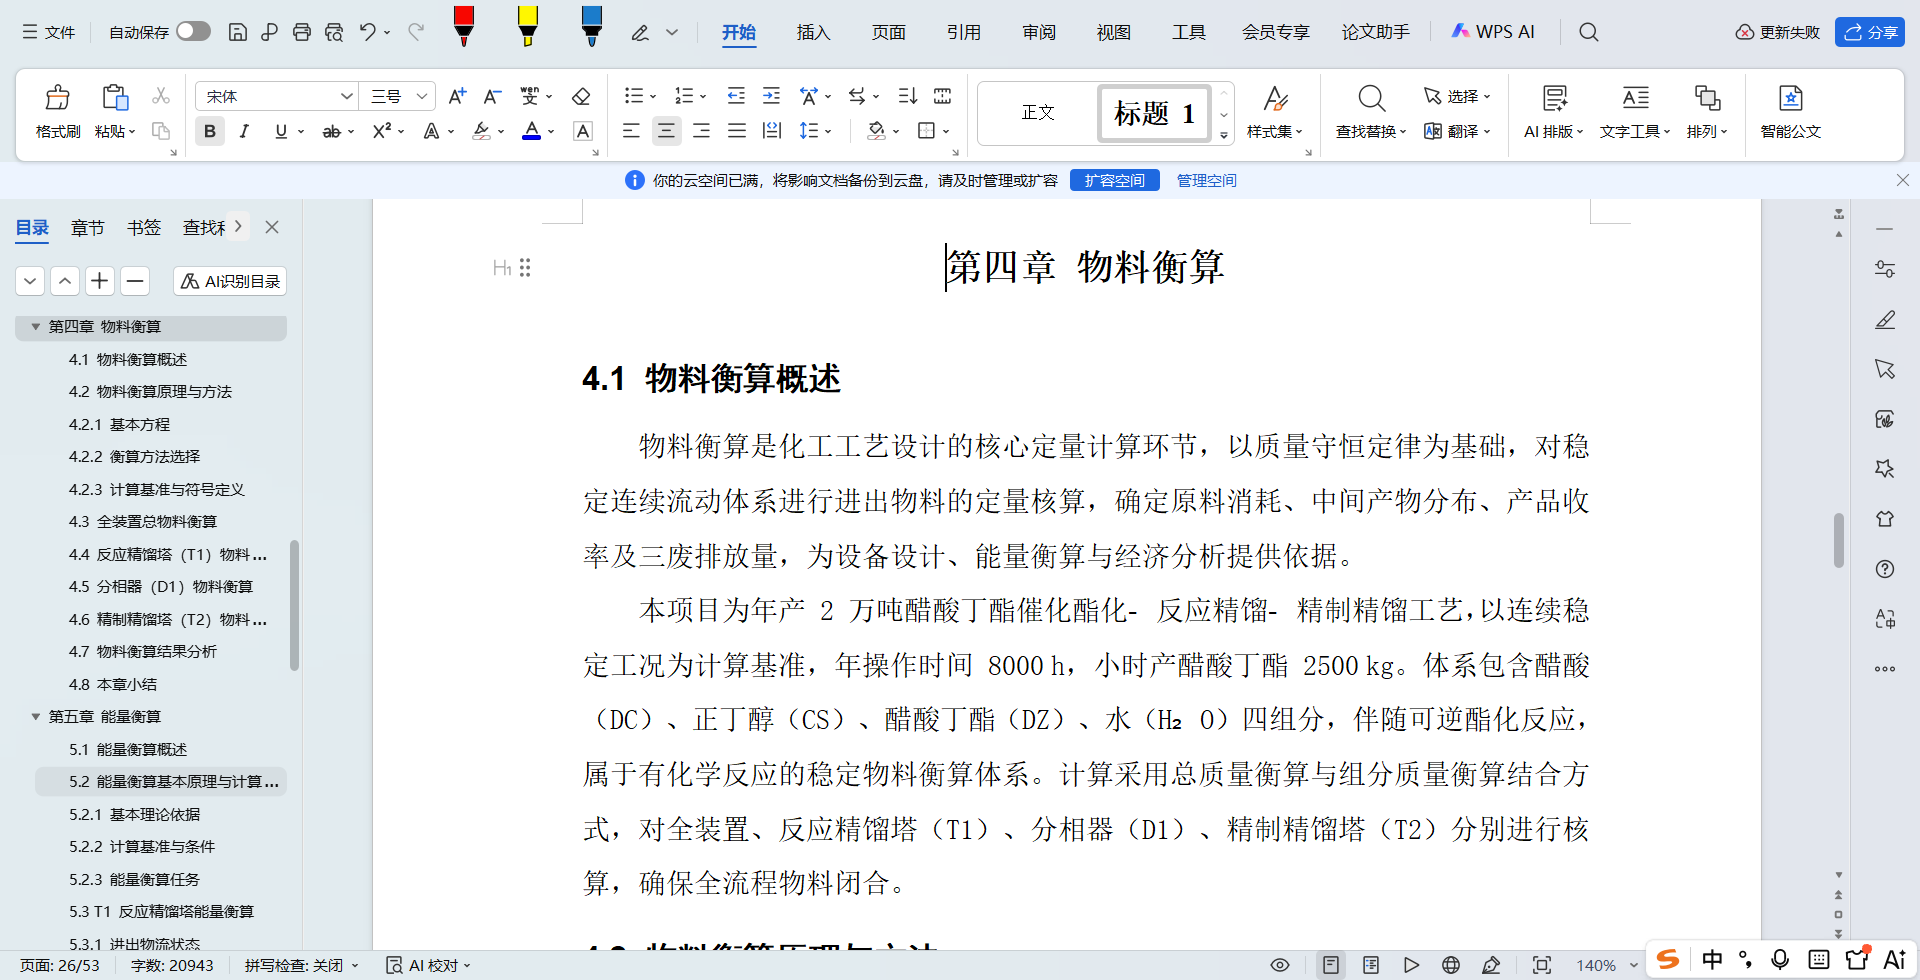Click the 分享 share button

(x=1869, y=32)
